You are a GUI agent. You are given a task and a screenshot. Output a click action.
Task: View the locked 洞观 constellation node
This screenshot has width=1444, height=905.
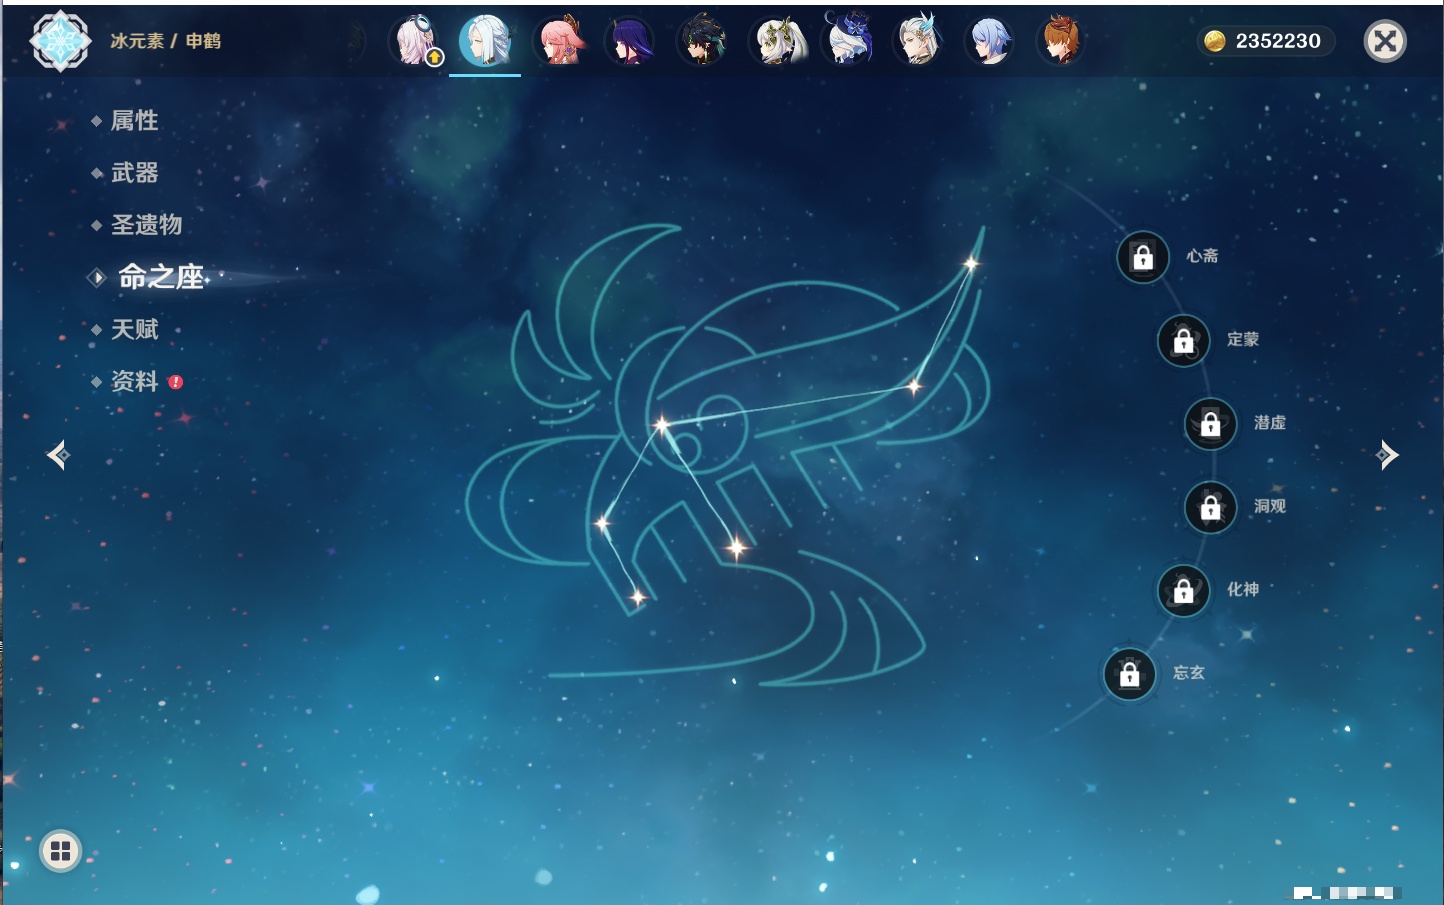1210,508
